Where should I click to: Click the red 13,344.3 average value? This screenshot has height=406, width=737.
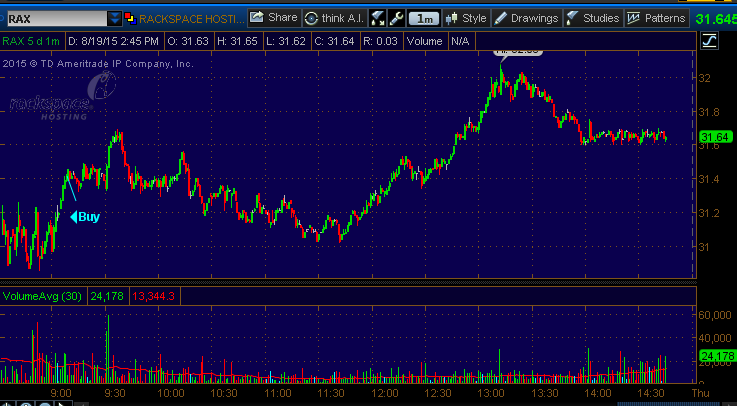coord(154,297)
